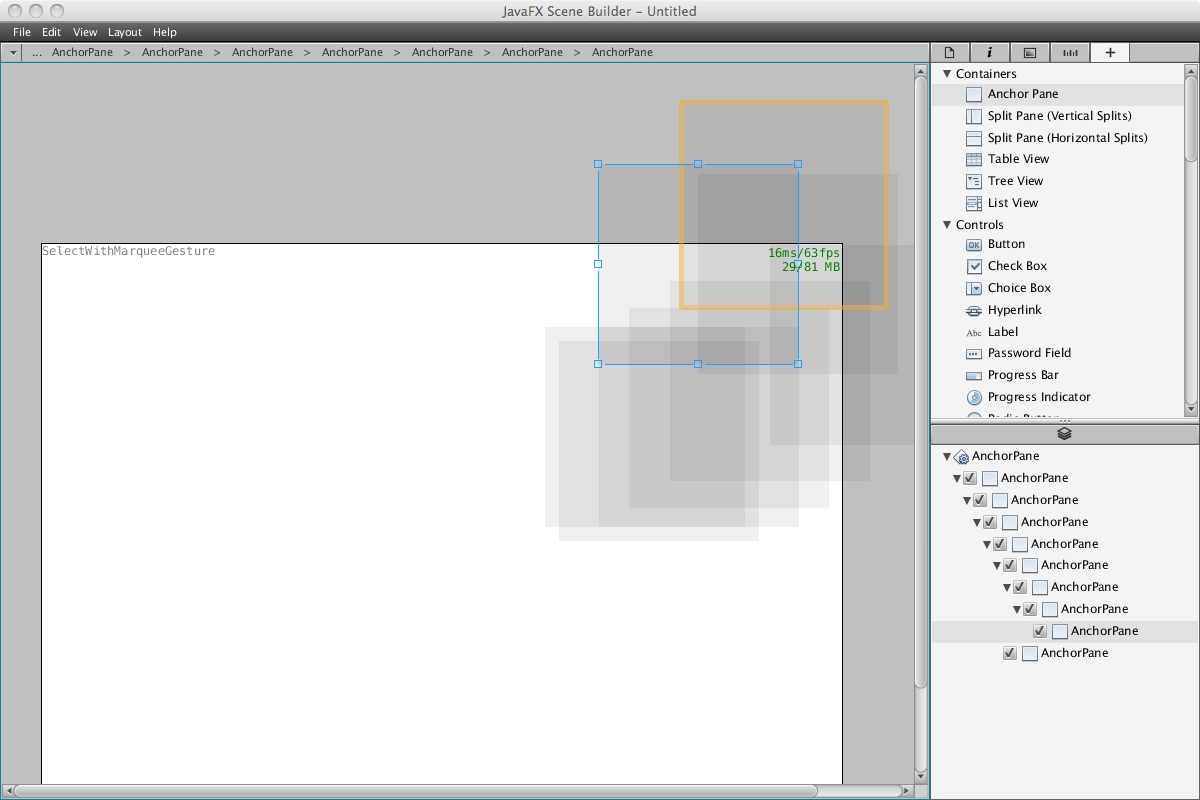
Task: Select Password Field in the library list
Action: (x=1029, y=353)
